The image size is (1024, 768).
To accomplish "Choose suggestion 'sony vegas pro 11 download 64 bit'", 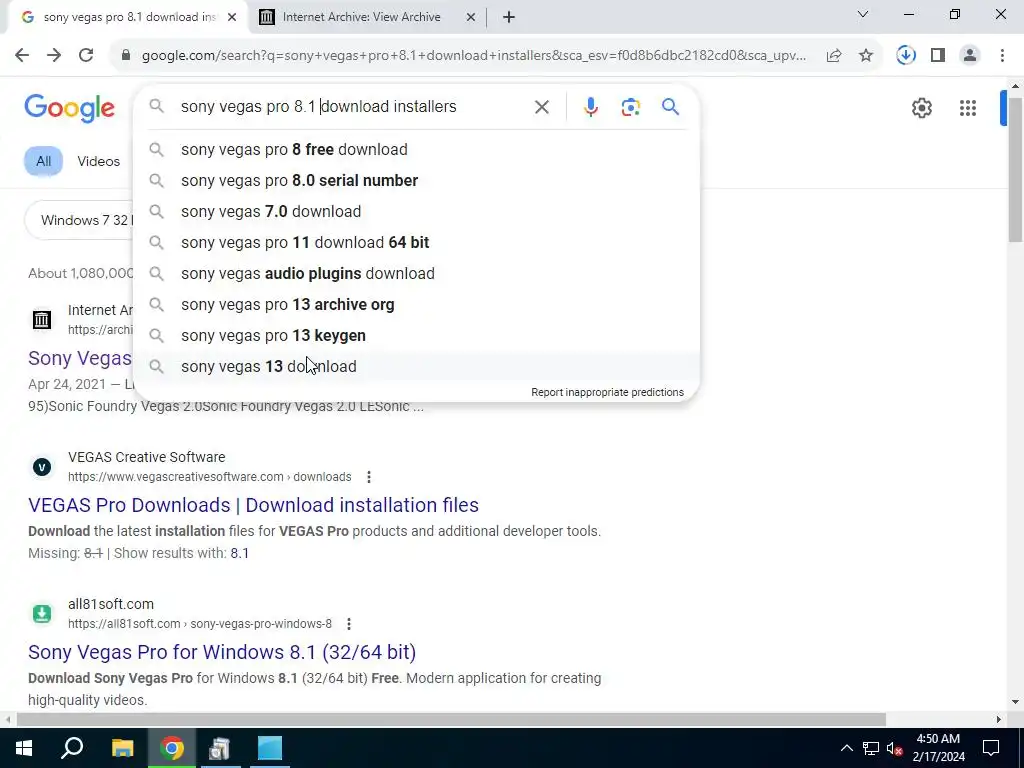I will (x=416, y=243).
